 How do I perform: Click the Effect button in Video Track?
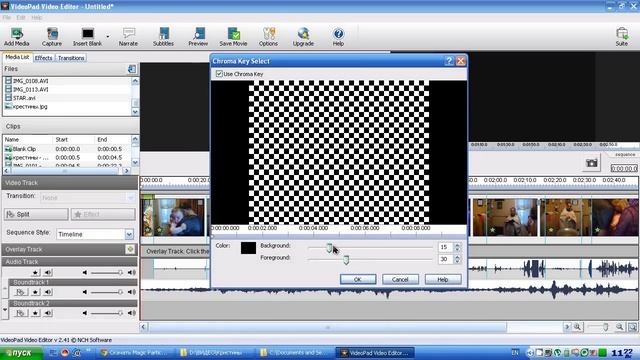pyautogui.click(x=103, y=214)
